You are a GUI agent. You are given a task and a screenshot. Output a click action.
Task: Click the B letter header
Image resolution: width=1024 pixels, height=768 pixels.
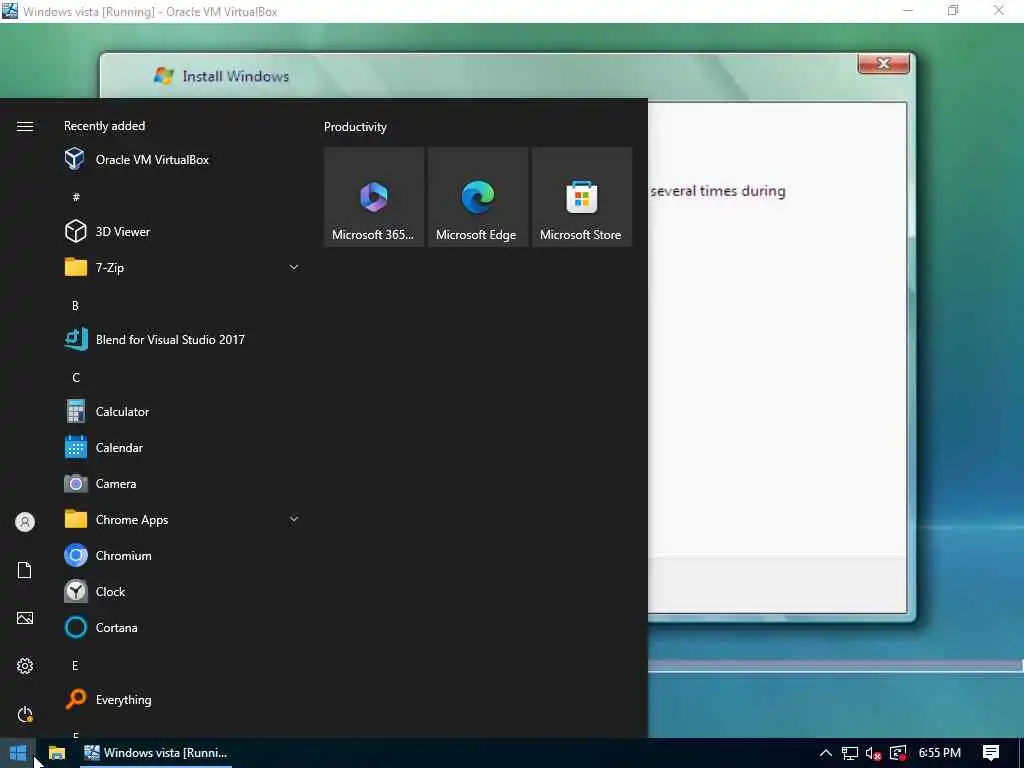pos(75,305)
